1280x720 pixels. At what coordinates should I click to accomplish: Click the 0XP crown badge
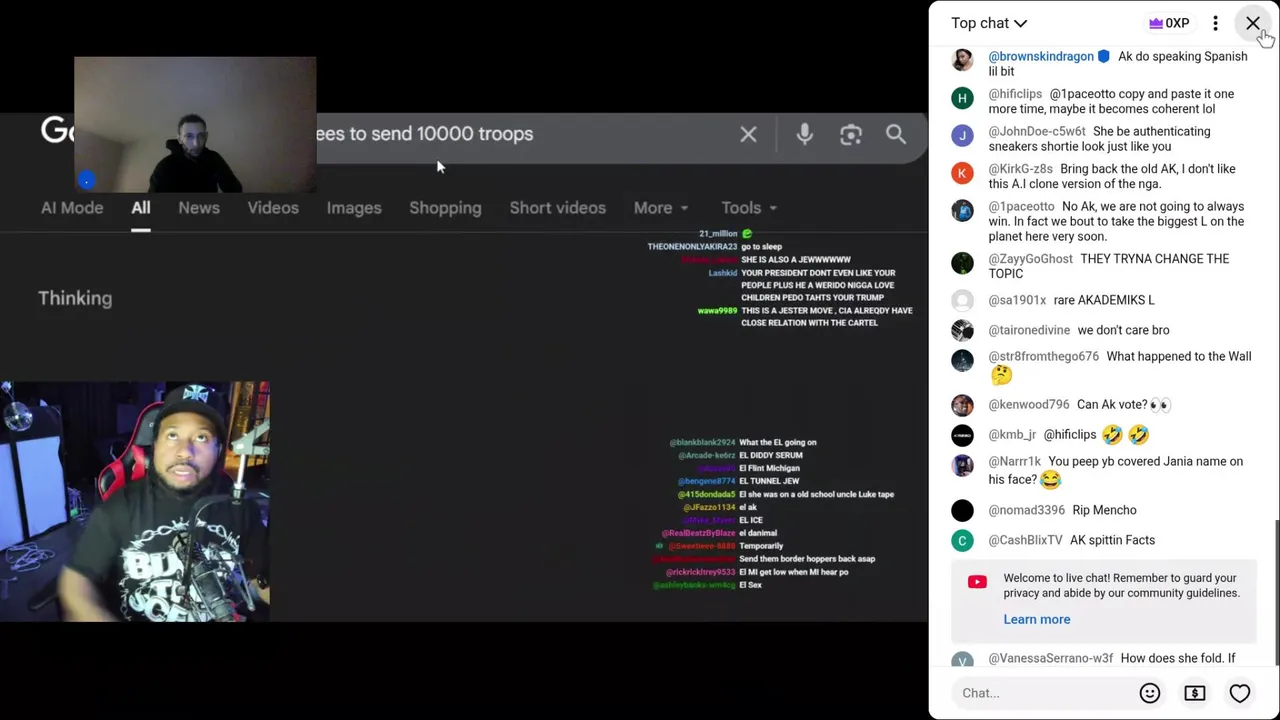coord(1169,23)
